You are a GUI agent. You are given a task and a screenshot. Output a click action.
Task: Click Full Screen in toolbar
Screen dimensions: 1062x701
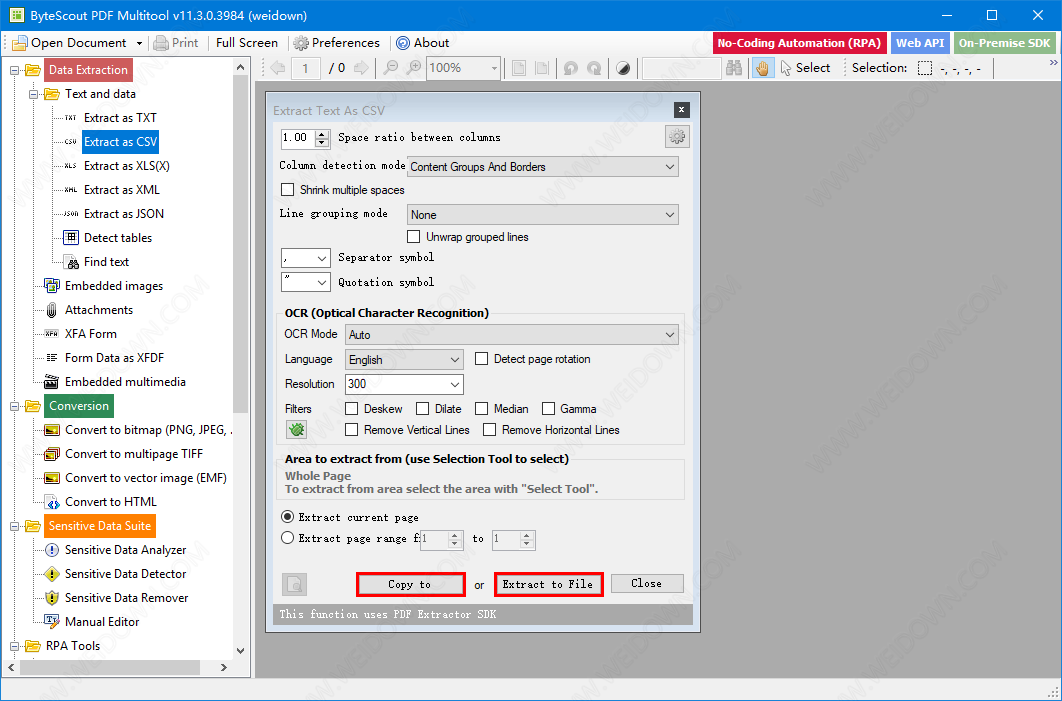click(247, 43)
